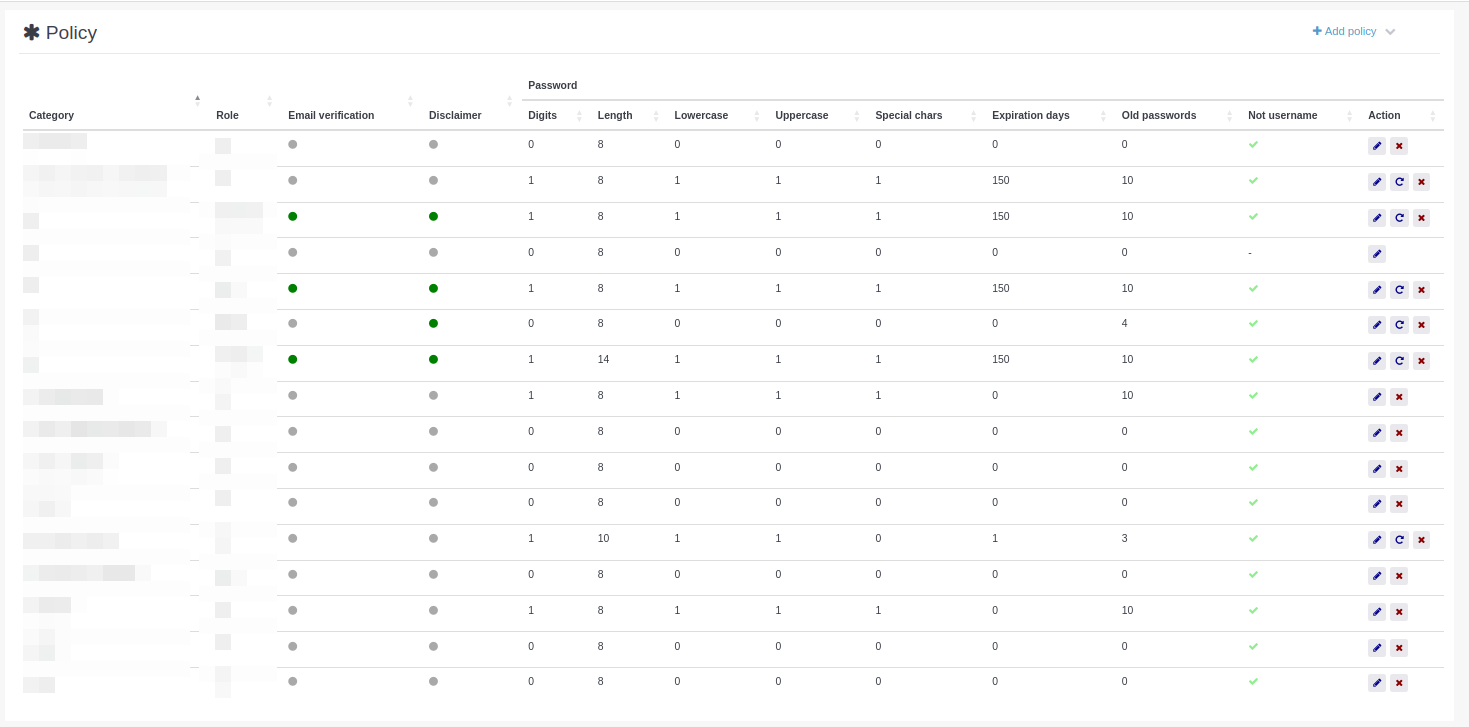Viewport: 1469px width, 727px height.
Task: Reset the policy with 4 old passwords
Action: (x=1399, y=325)
